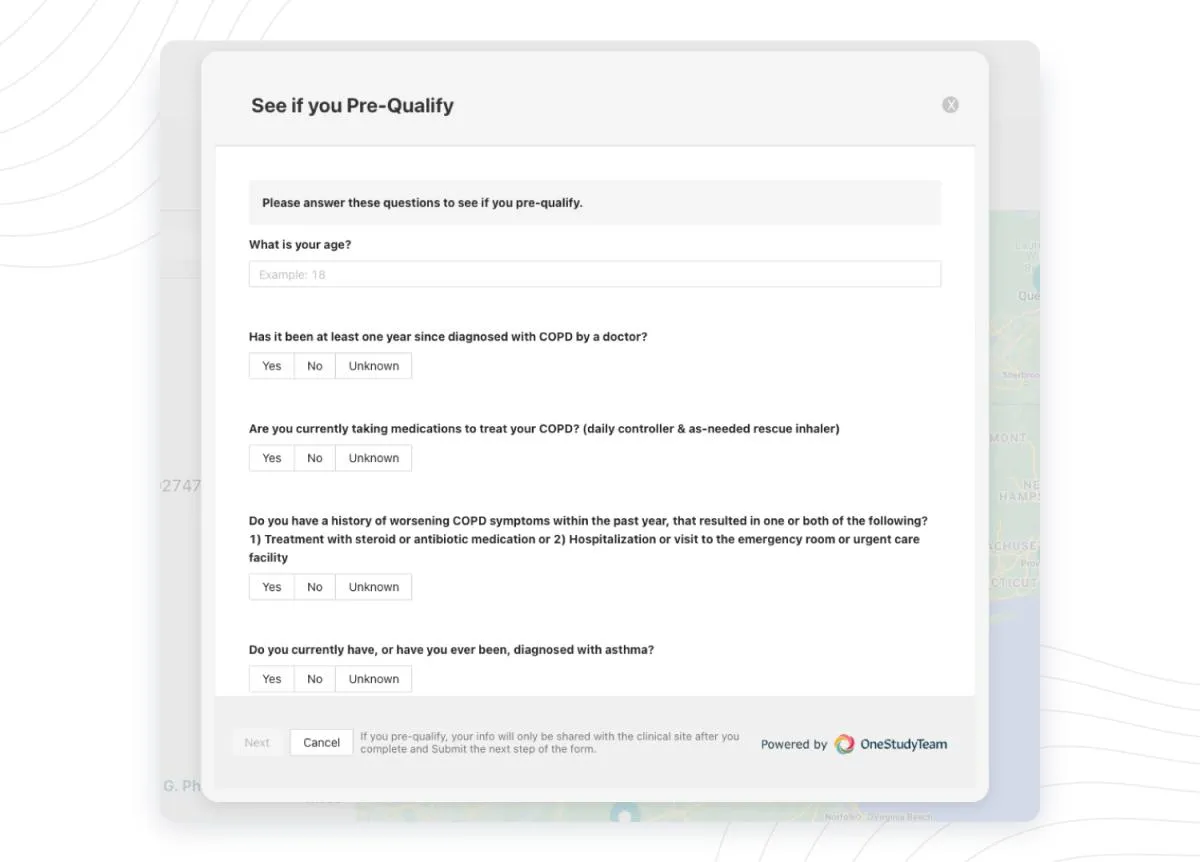This screenshot has height=862, width=1200.
Task: Choose Unknown for the COPD medications question
Action: pos(373,457)
